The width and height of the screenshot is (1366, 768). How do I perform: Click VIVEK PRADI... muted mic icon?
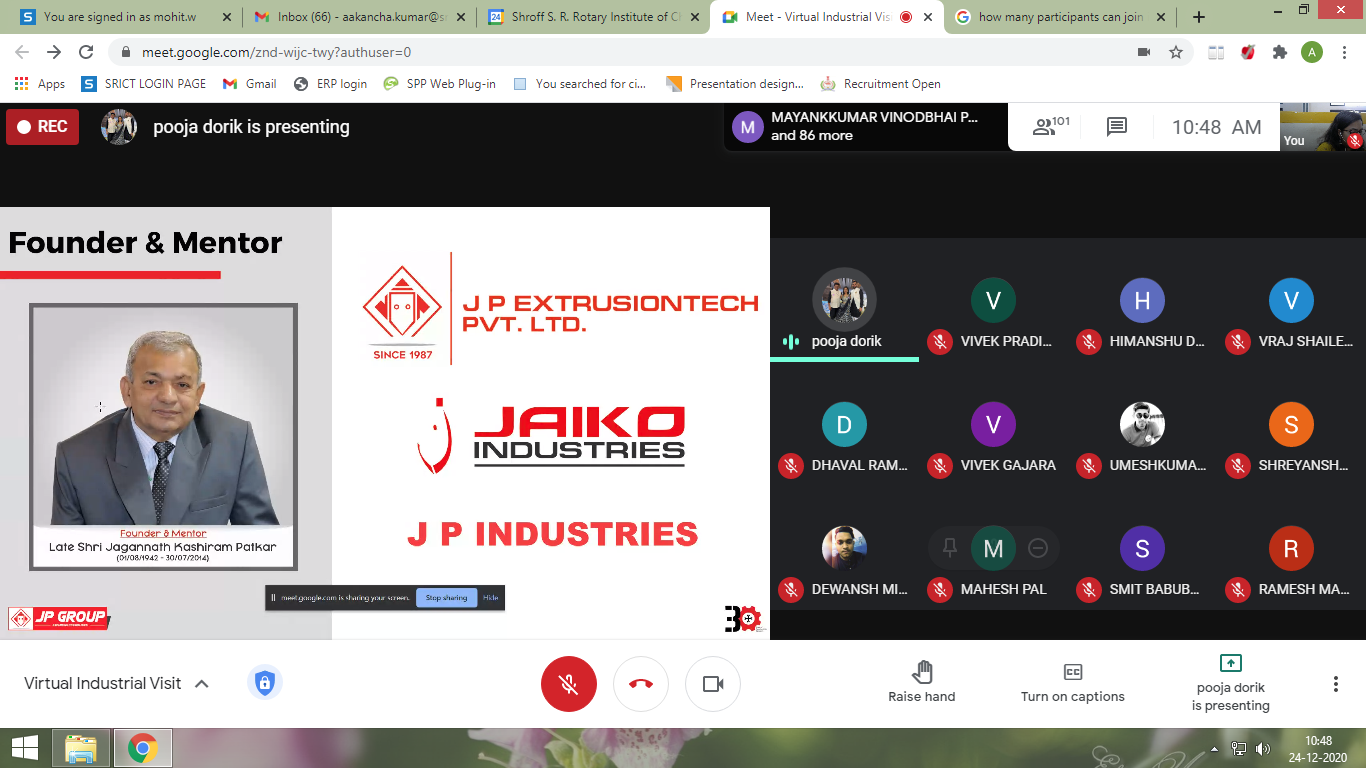pos(939,342)
